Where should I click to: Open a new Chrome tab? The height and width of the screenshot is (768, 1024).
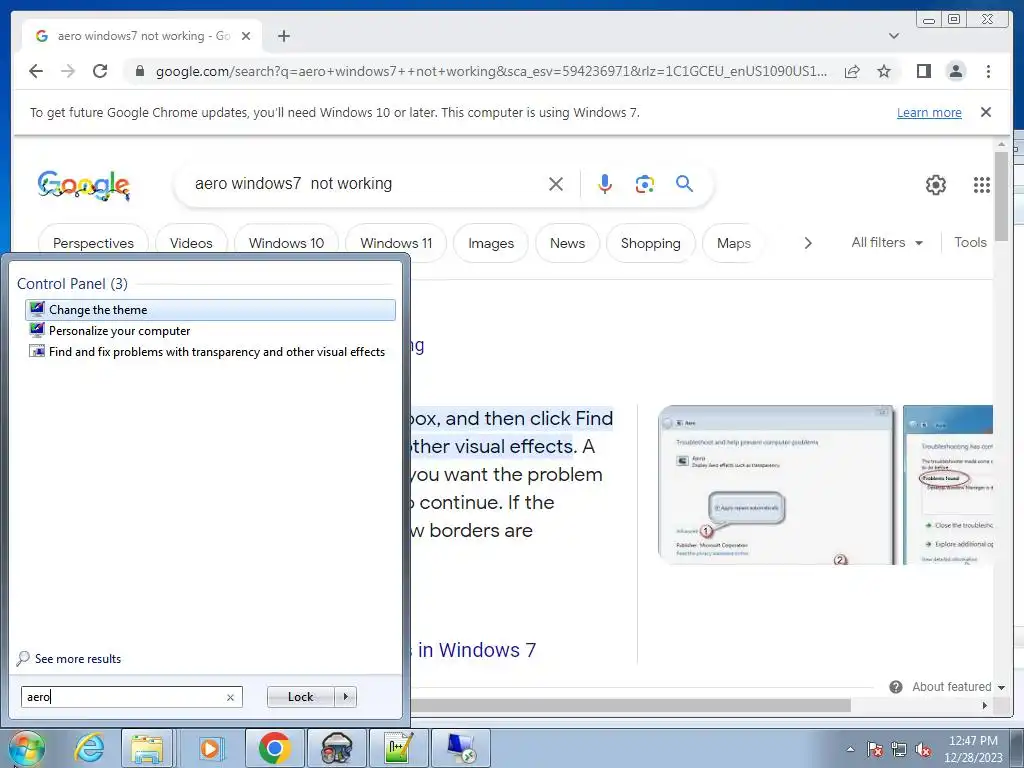283,36
